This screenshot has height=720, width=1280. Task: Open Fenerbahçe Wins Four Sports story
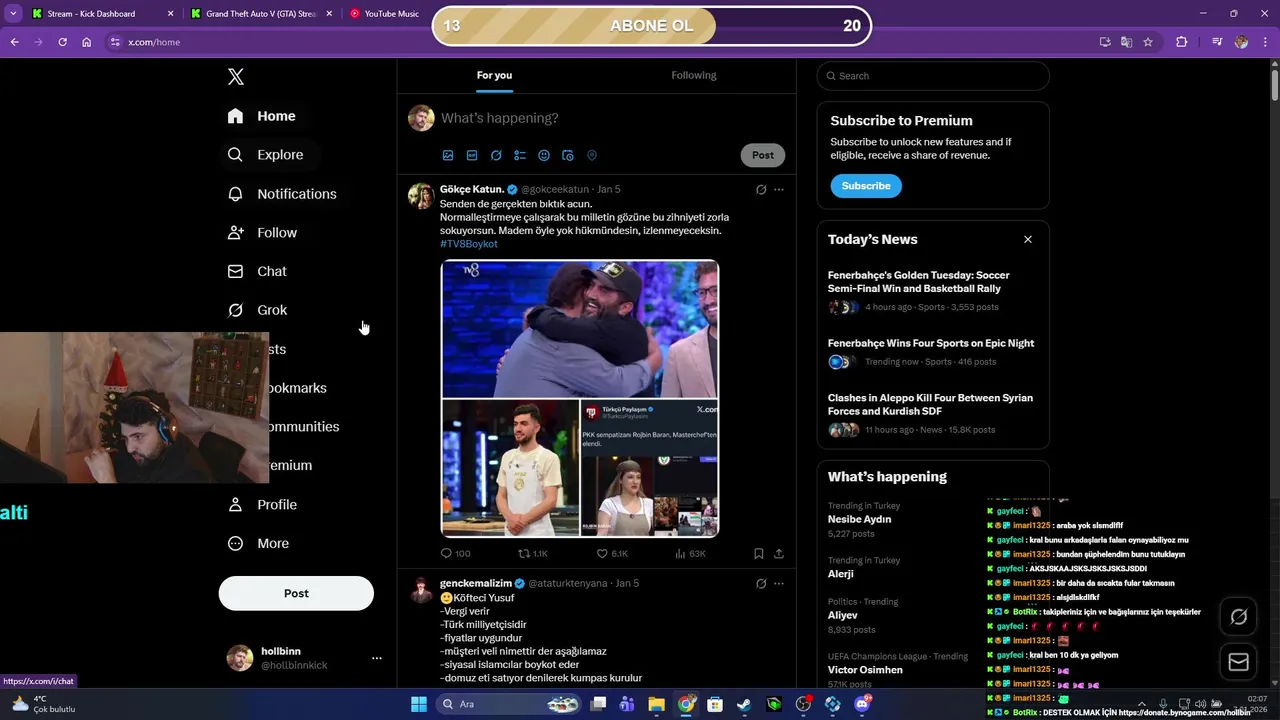click(x=933, y=352)
